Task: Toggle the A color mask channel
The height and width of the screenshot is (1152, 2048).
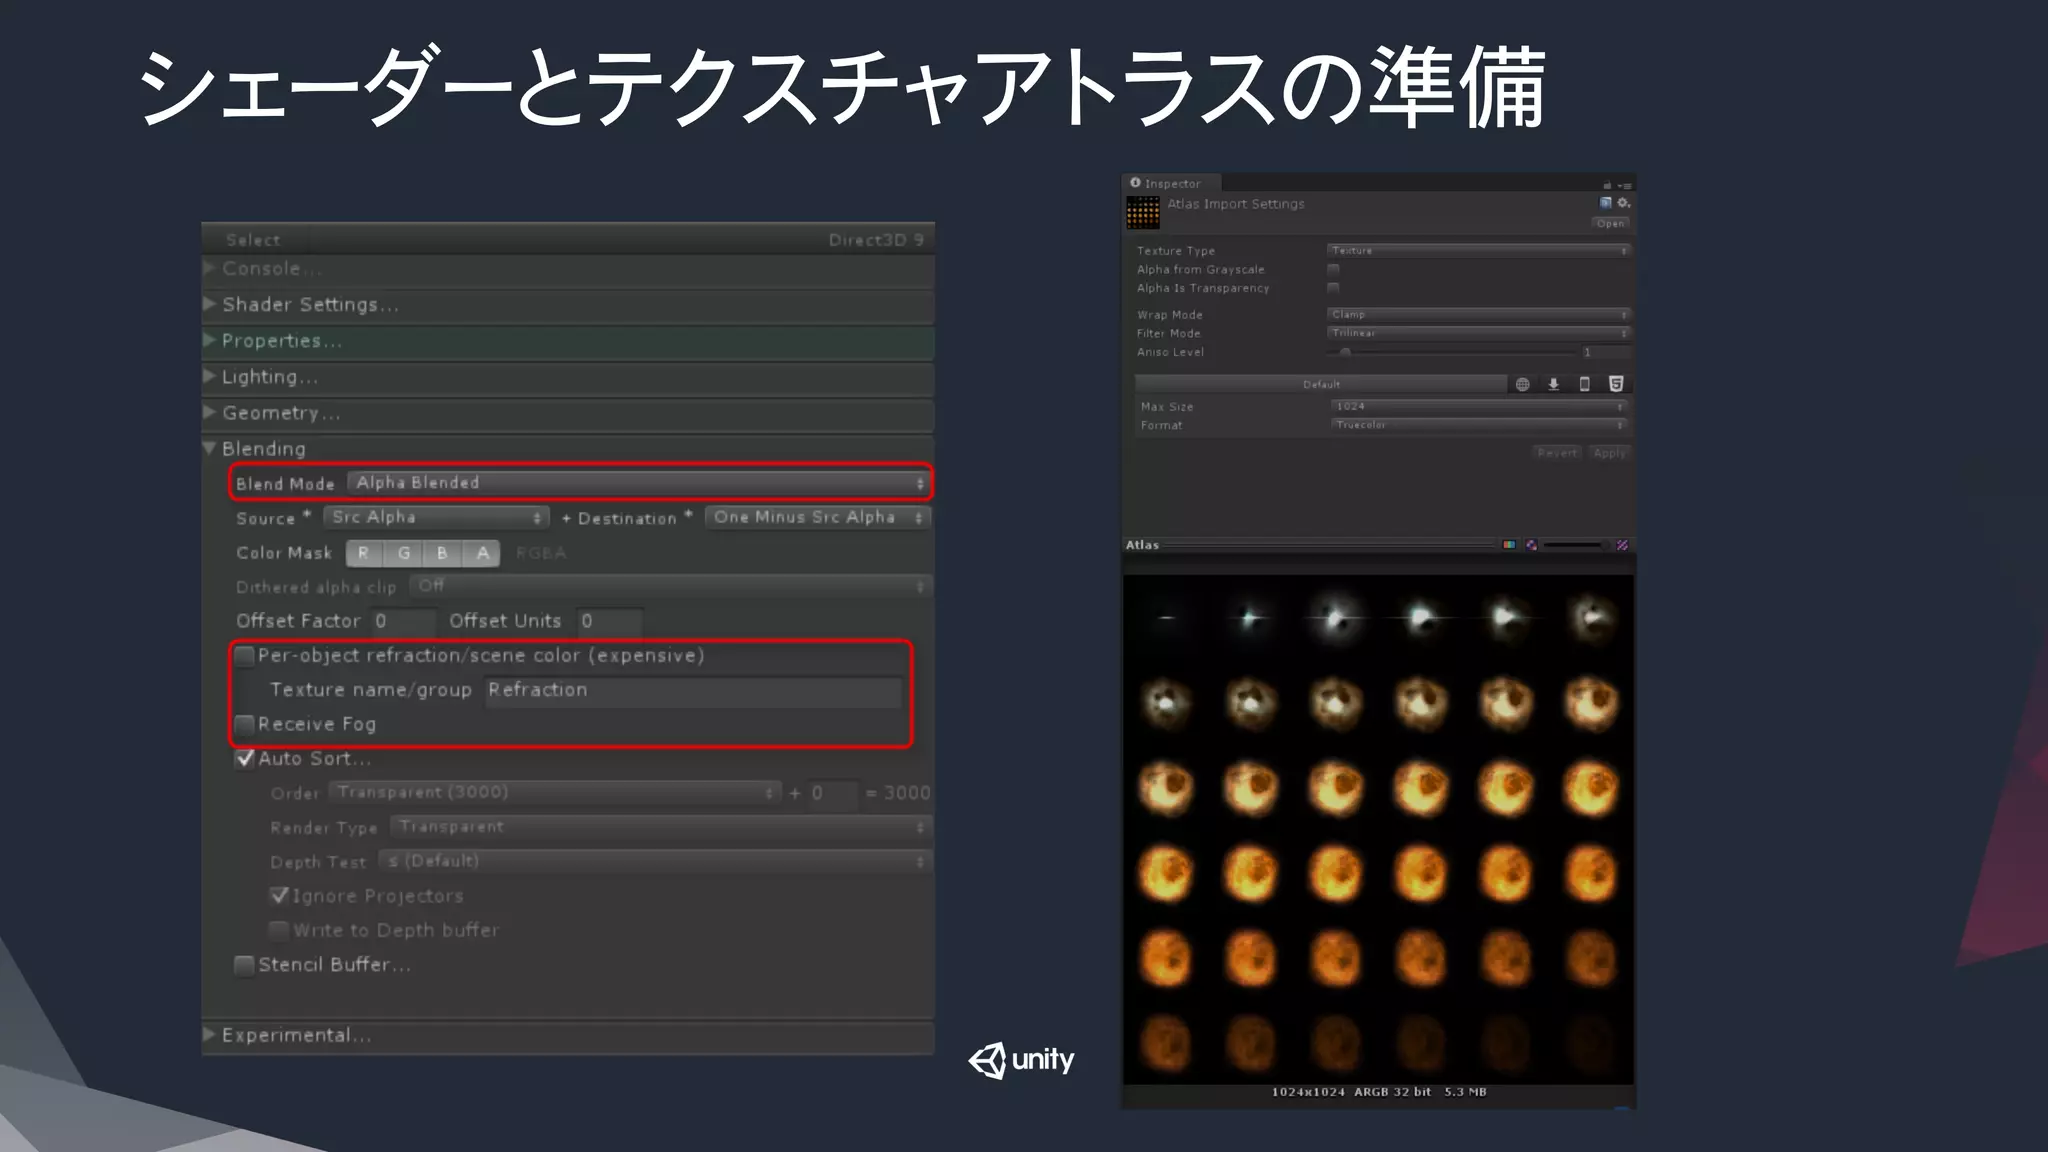Action: (x=482, y=553)
